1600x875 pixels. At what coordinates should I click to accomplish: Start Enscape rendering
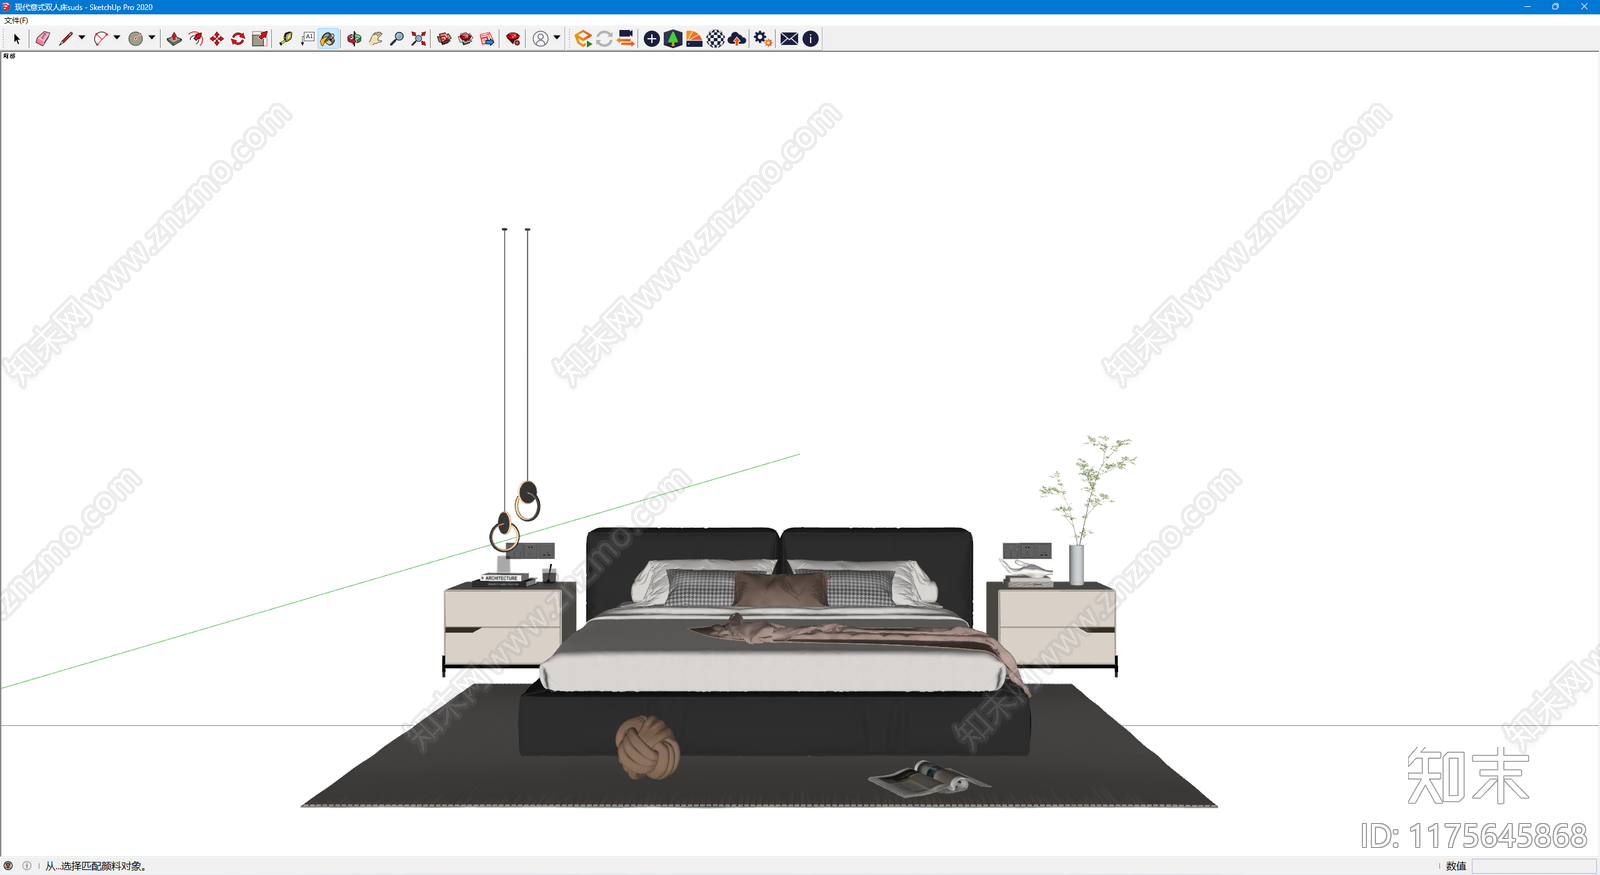(x=583, y=39)
